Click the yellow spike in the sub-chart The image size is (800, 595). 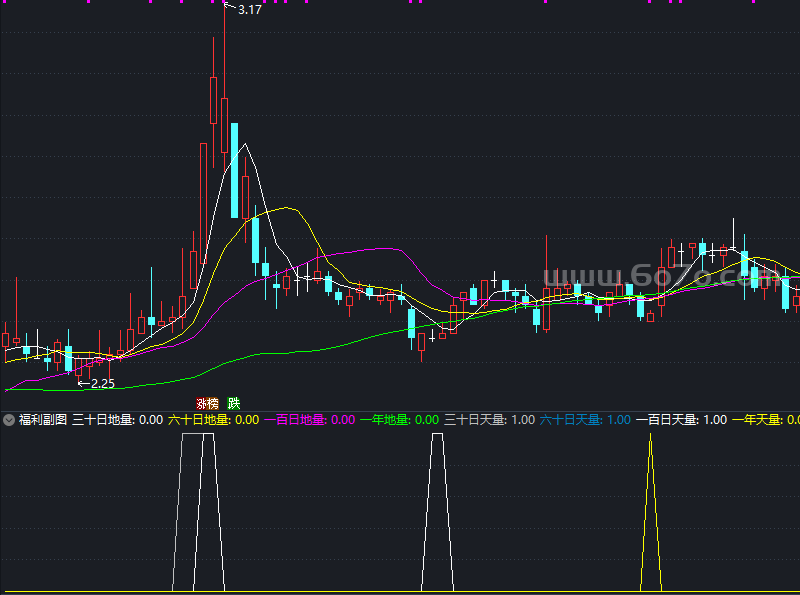[651, 520]
